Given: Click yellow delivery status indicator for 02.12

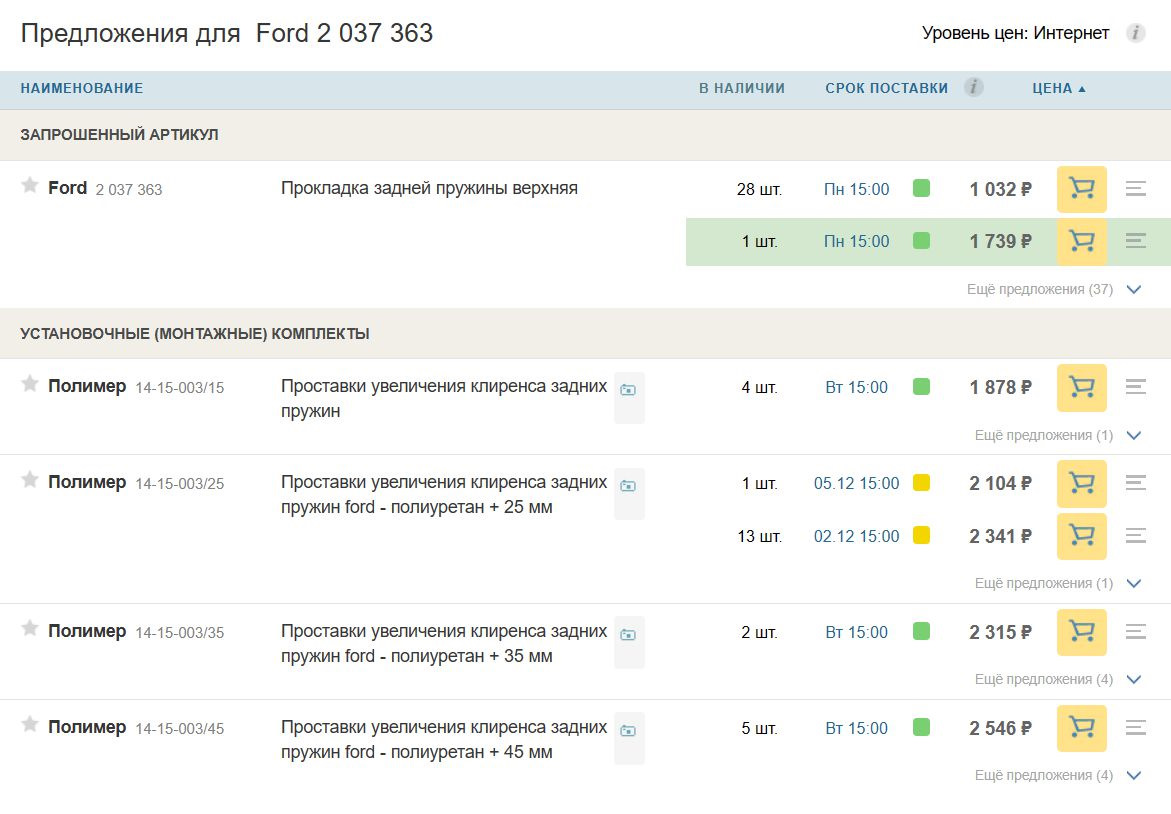Looking at the screenshot, I should [921, 535].
